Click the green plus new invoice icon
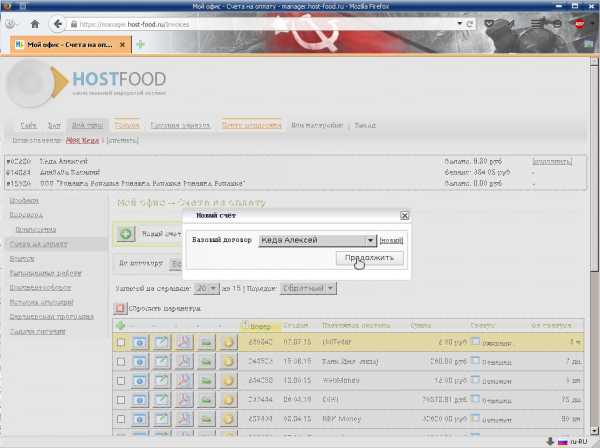Viewport: 600px width, 448px height. click(x=127, y=234)
